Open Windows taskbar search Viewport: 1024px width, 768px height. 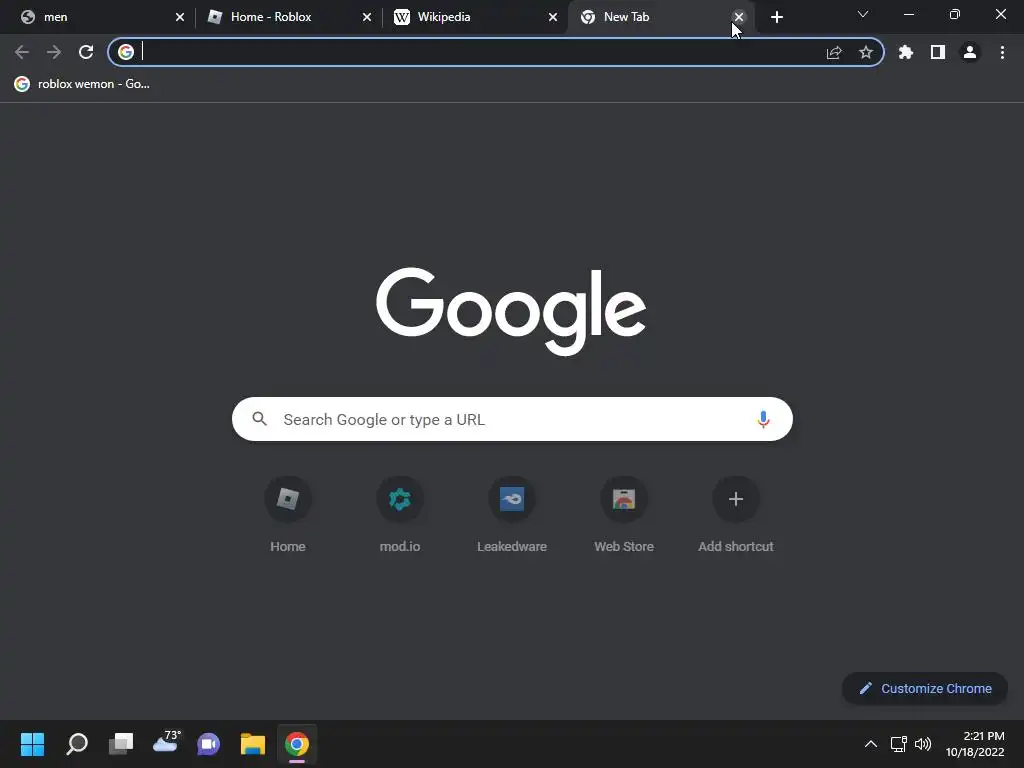77,744
